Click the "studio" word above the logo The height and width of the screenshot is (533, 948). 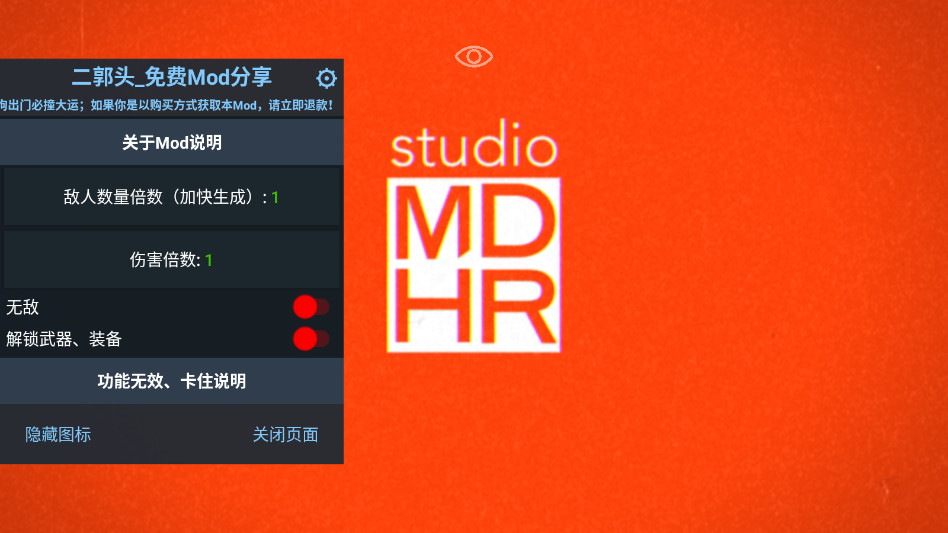tap(473, 148)
